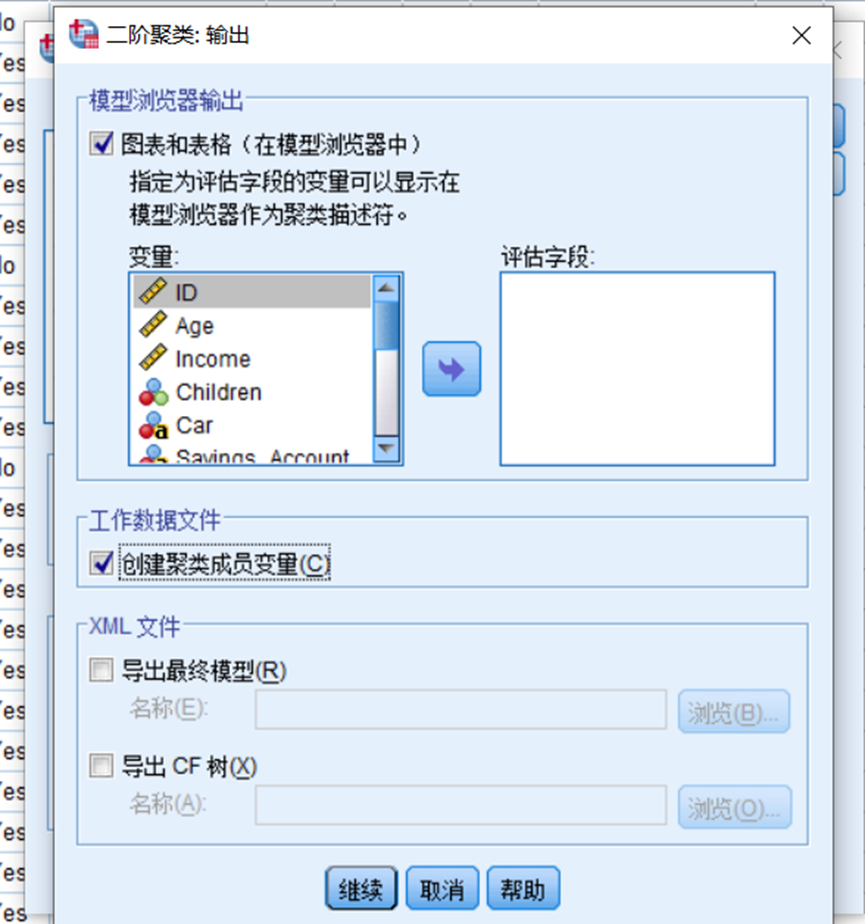Viewport: 865px width, 924px height.
Task: Click the variable list scroll up arrow
Action: point(387,288)
